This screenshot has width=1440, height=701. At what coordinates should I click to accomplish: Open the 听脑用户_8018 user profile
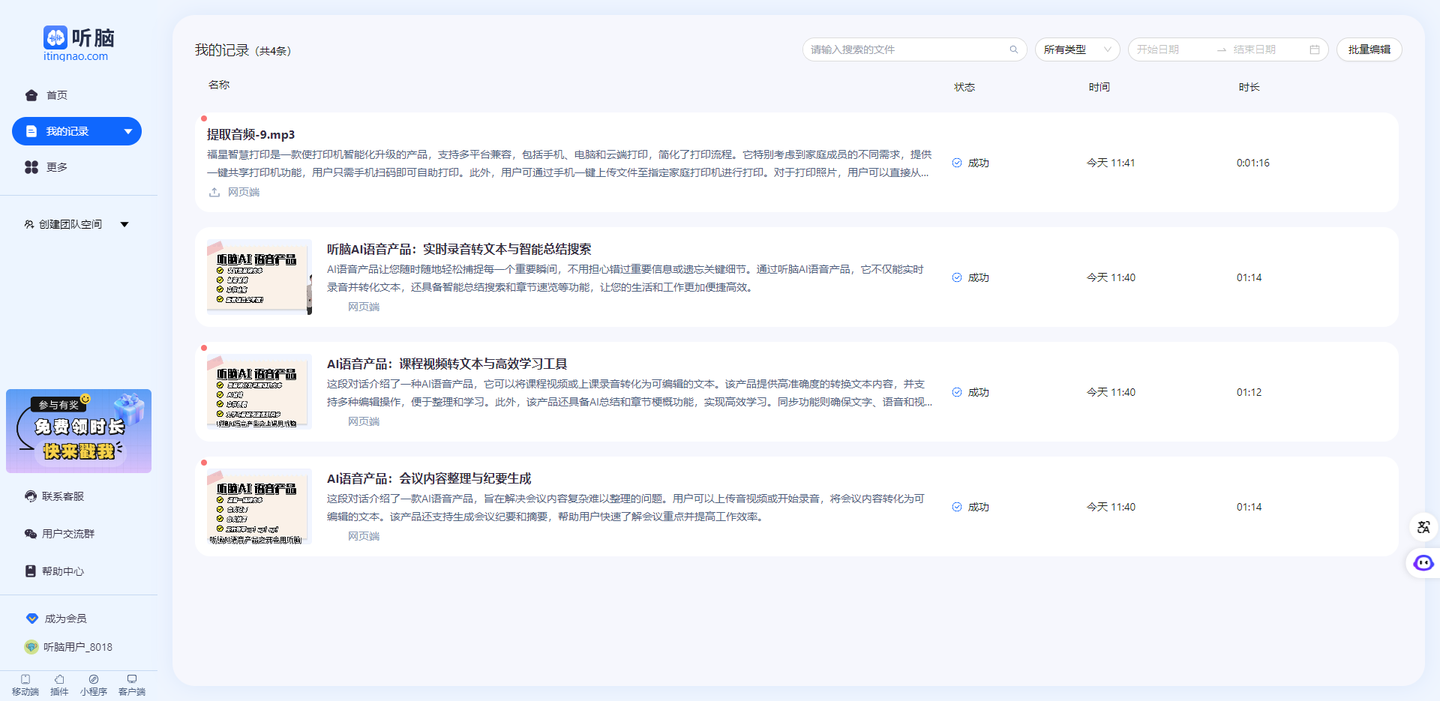tap(77, 647)
